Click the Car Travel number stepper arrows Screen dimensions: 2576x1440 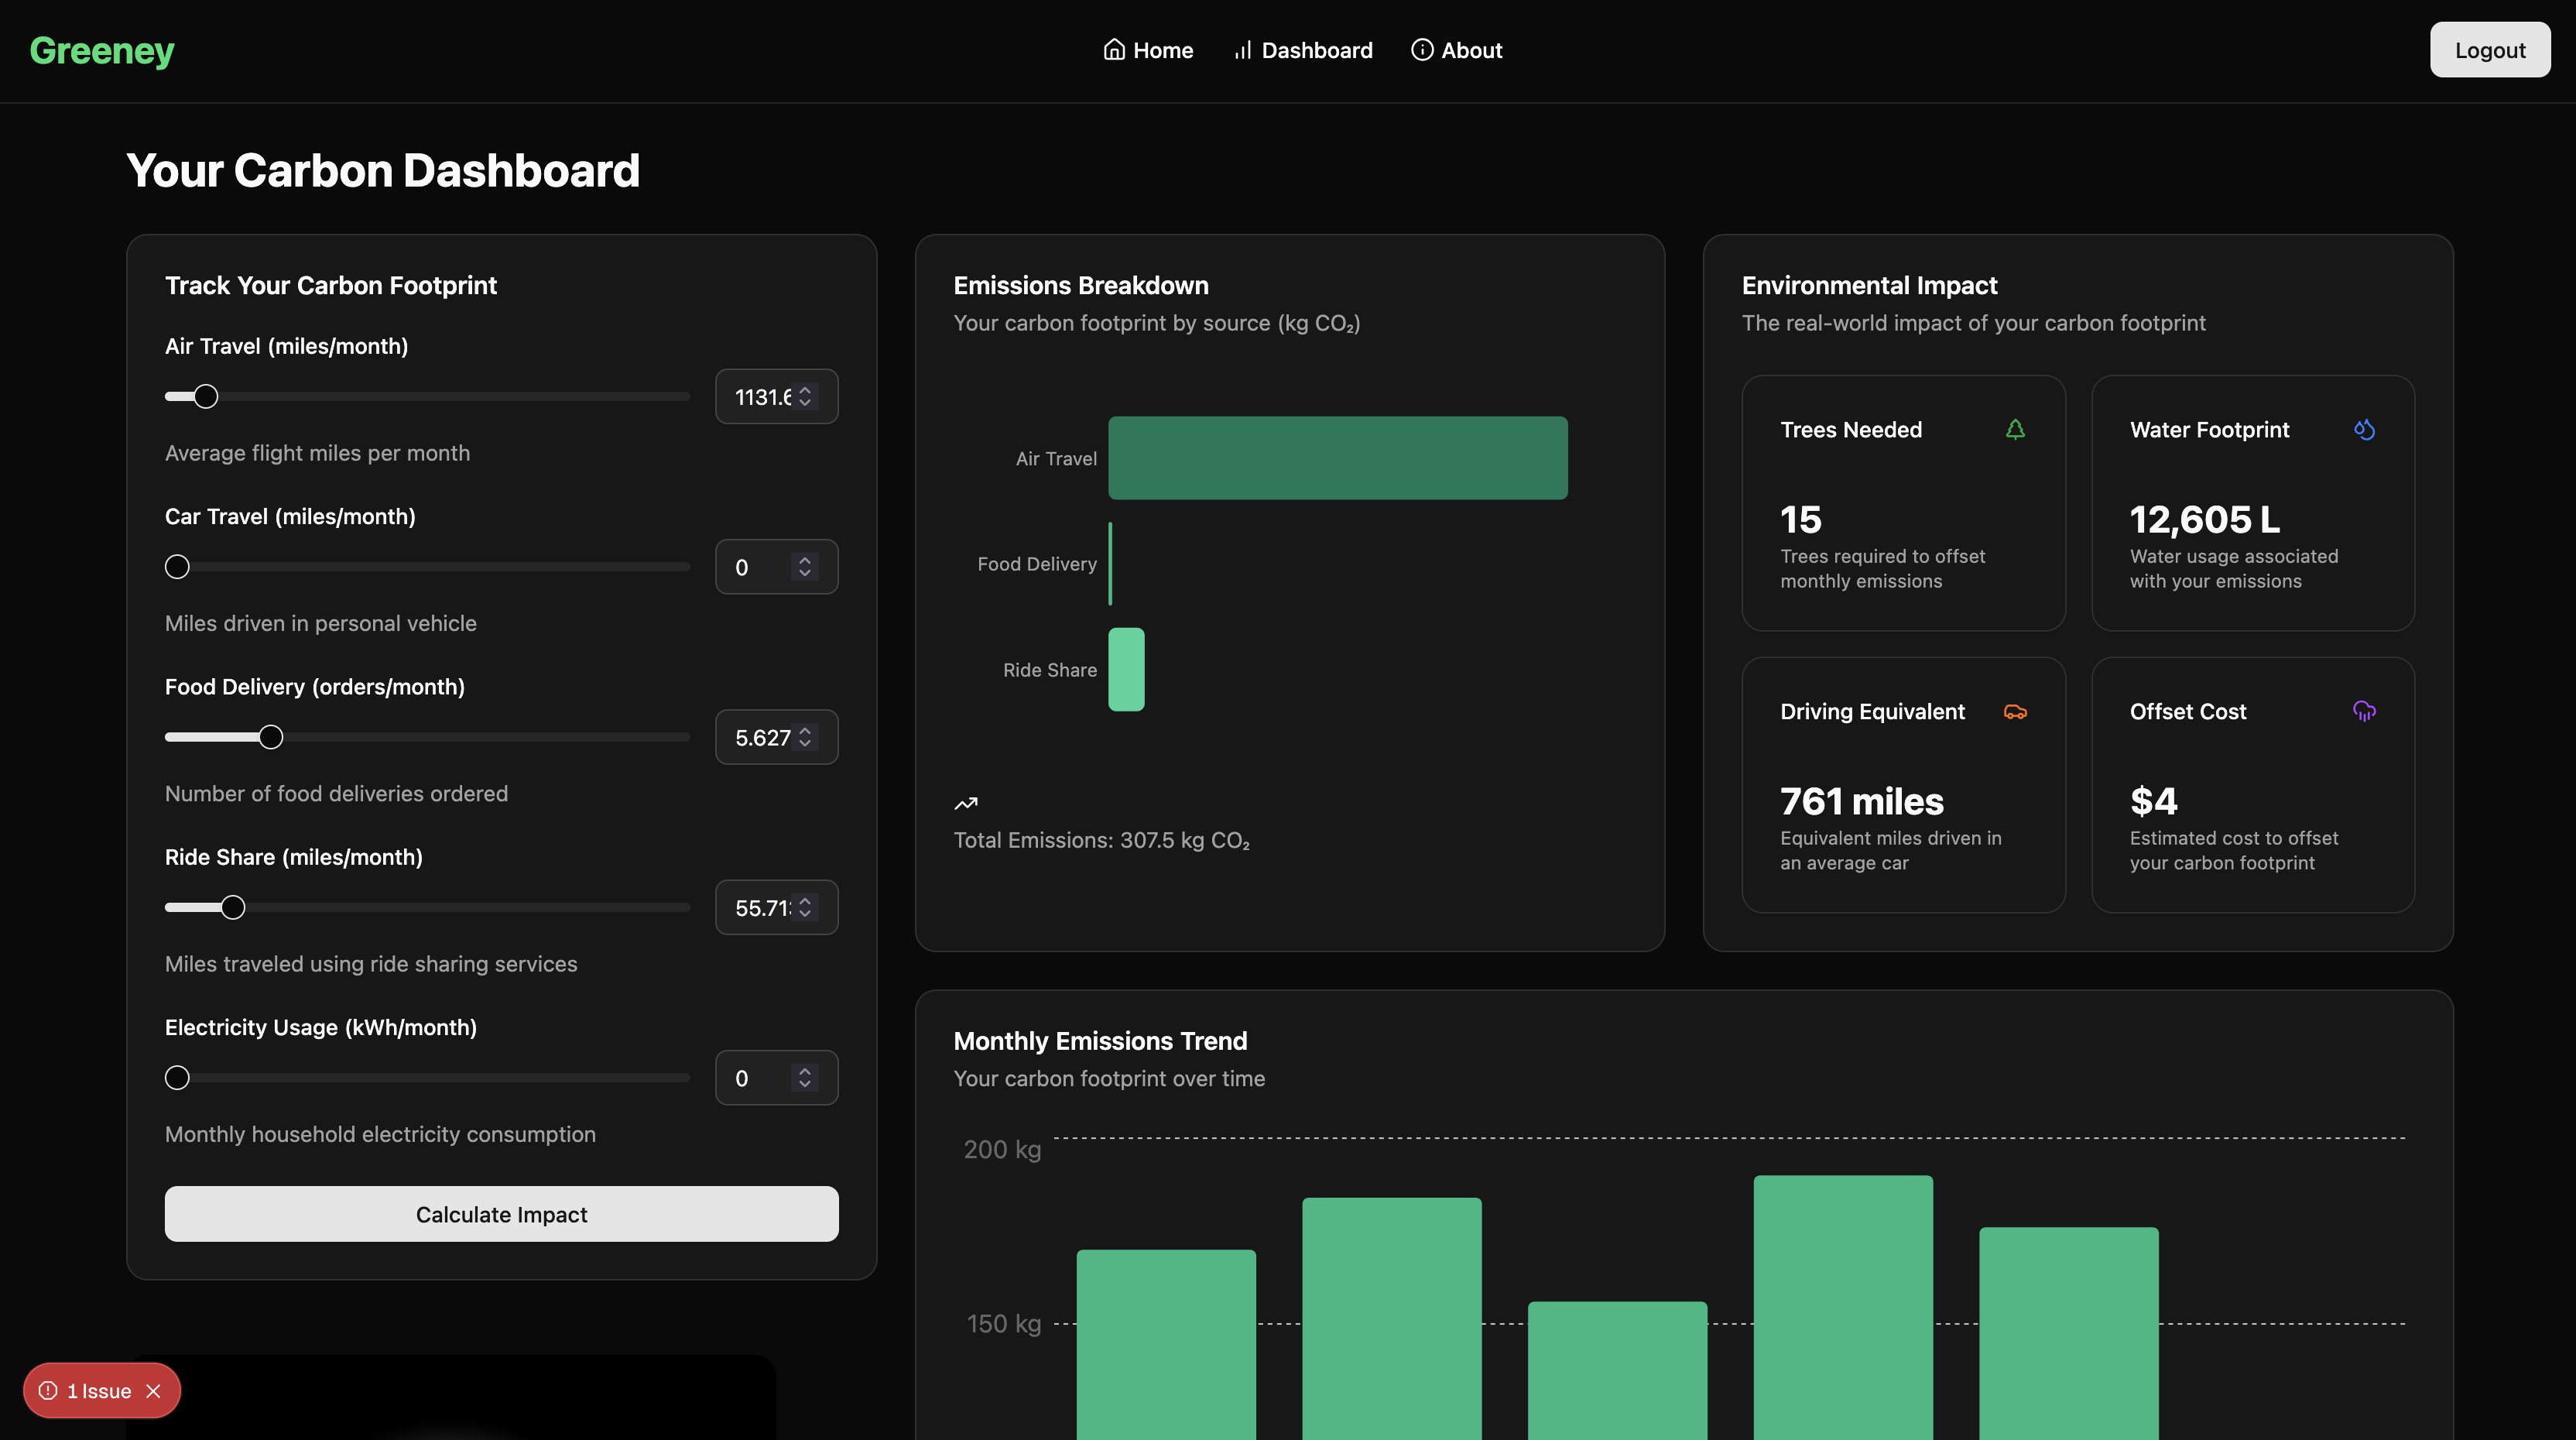[x=805, y=567]
